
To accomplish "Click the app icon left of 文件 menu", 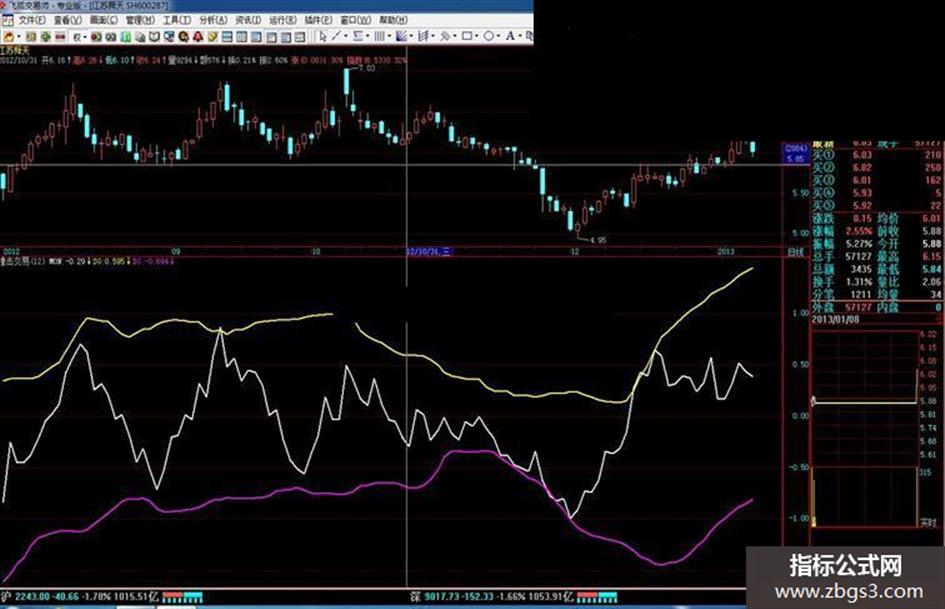I will tap(7, 21).
